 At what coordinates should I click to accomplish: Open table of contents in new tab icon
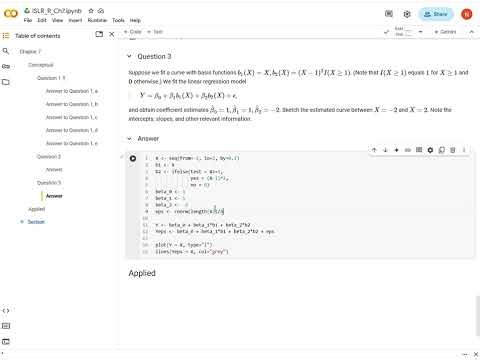point(99,34)
